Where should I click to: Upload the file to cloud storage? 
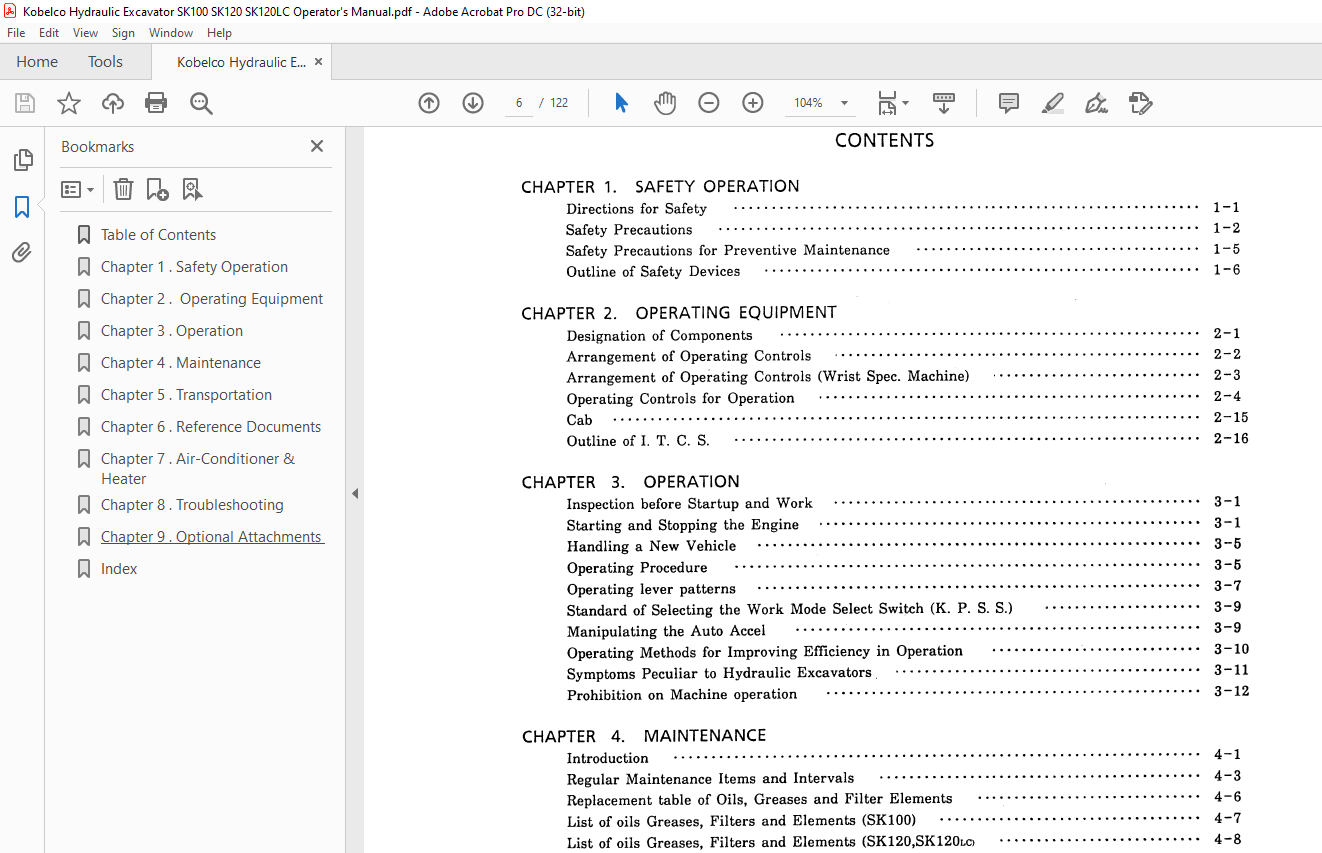coord(113,103)
